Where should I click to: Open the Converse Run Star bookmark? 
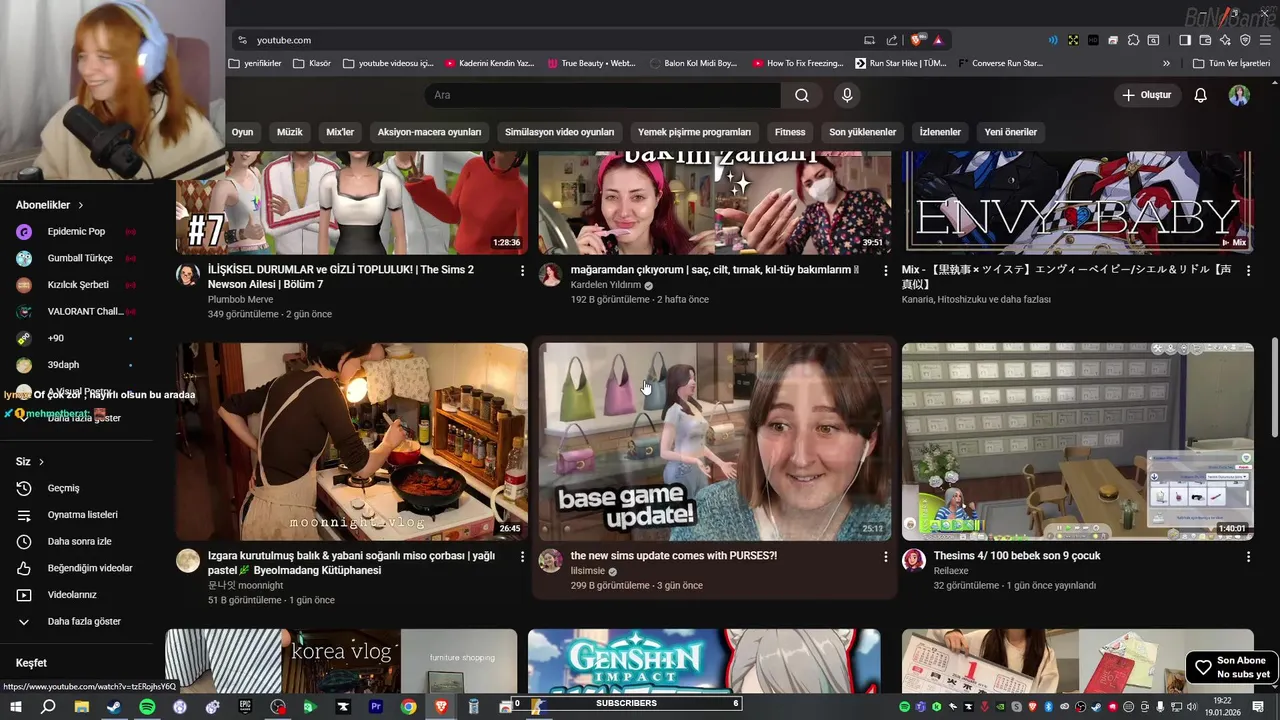point(1000,63)
